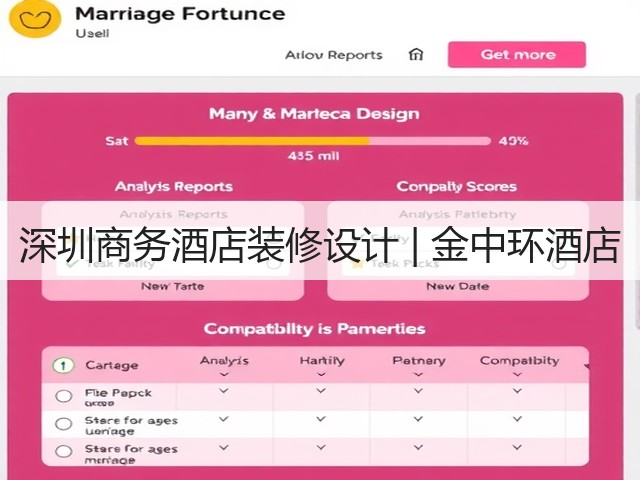Screen dimensions: 640x480
Task: Expand Stare for ages mariage Hartiily chevron
Action: click(x=321, y=448)
